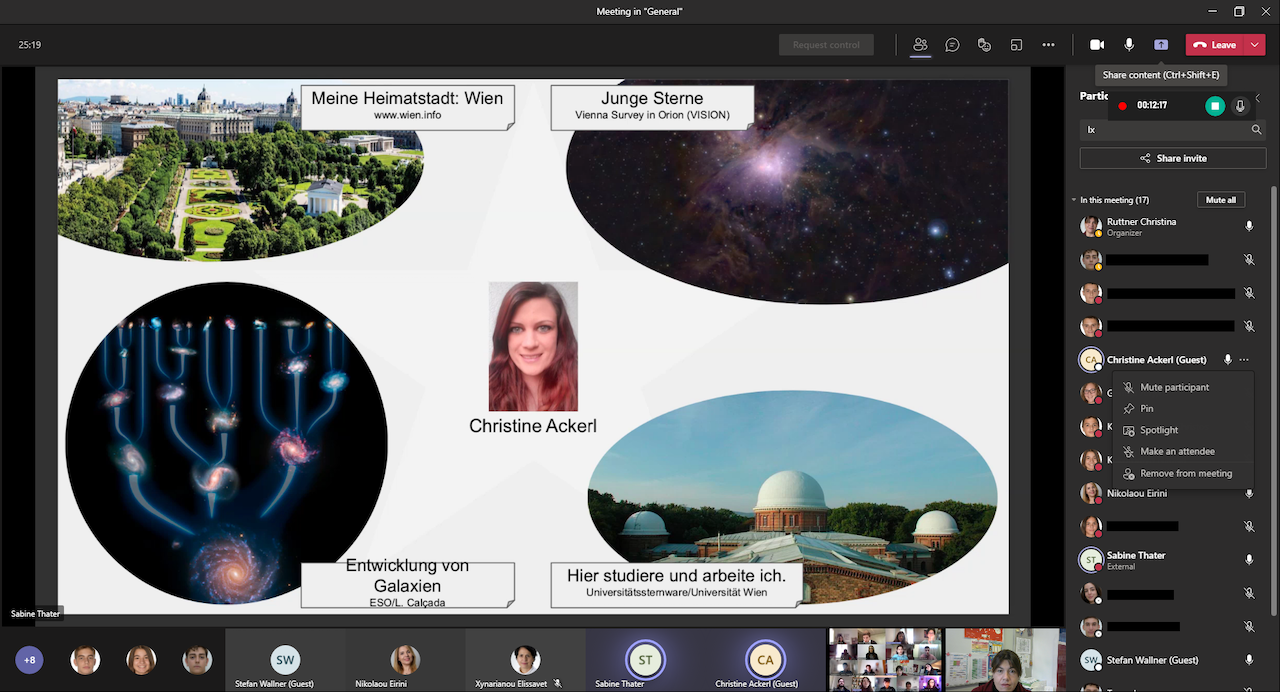Select the Nikolaou Eirini video tile

tap(405, 660)
